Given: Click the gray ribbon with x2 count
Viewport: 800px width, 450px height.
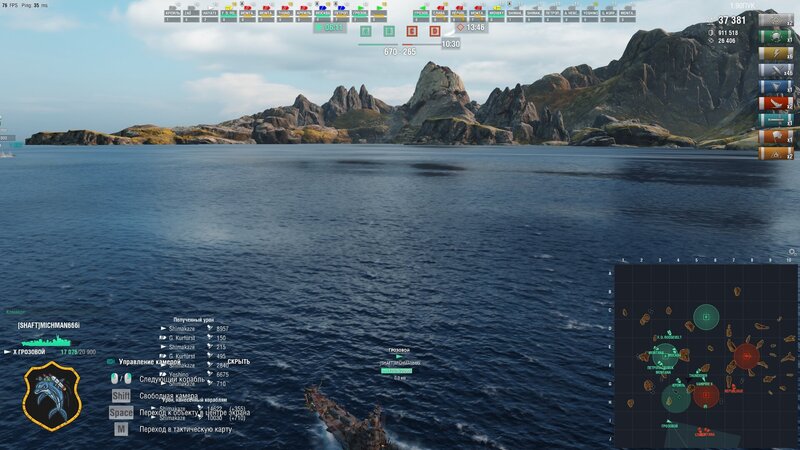Looking at the screenshot, I should (776, 20).
